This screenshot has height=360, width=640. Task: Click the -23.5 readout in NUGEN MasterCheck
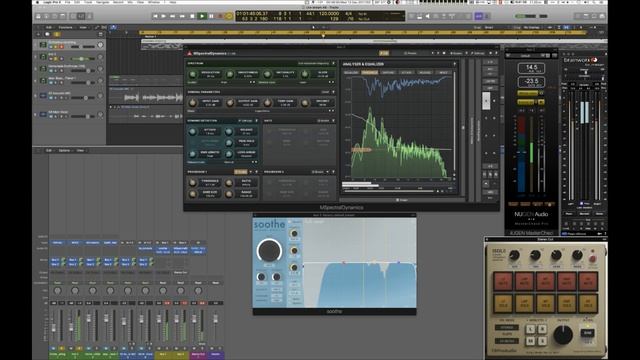point(531,82)
